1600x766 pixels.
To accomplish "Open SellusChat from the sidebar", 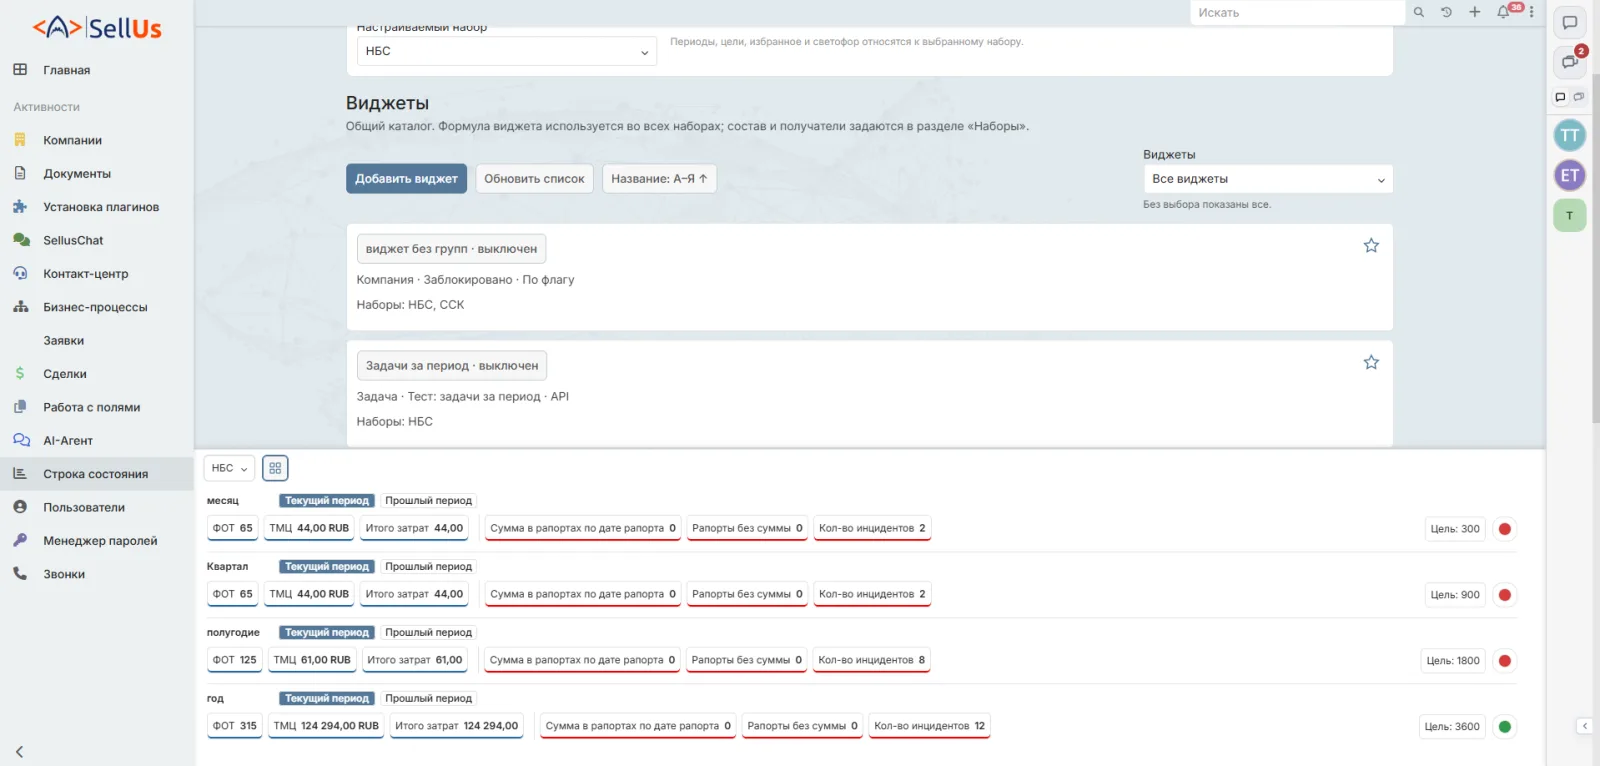I will 73,241.
